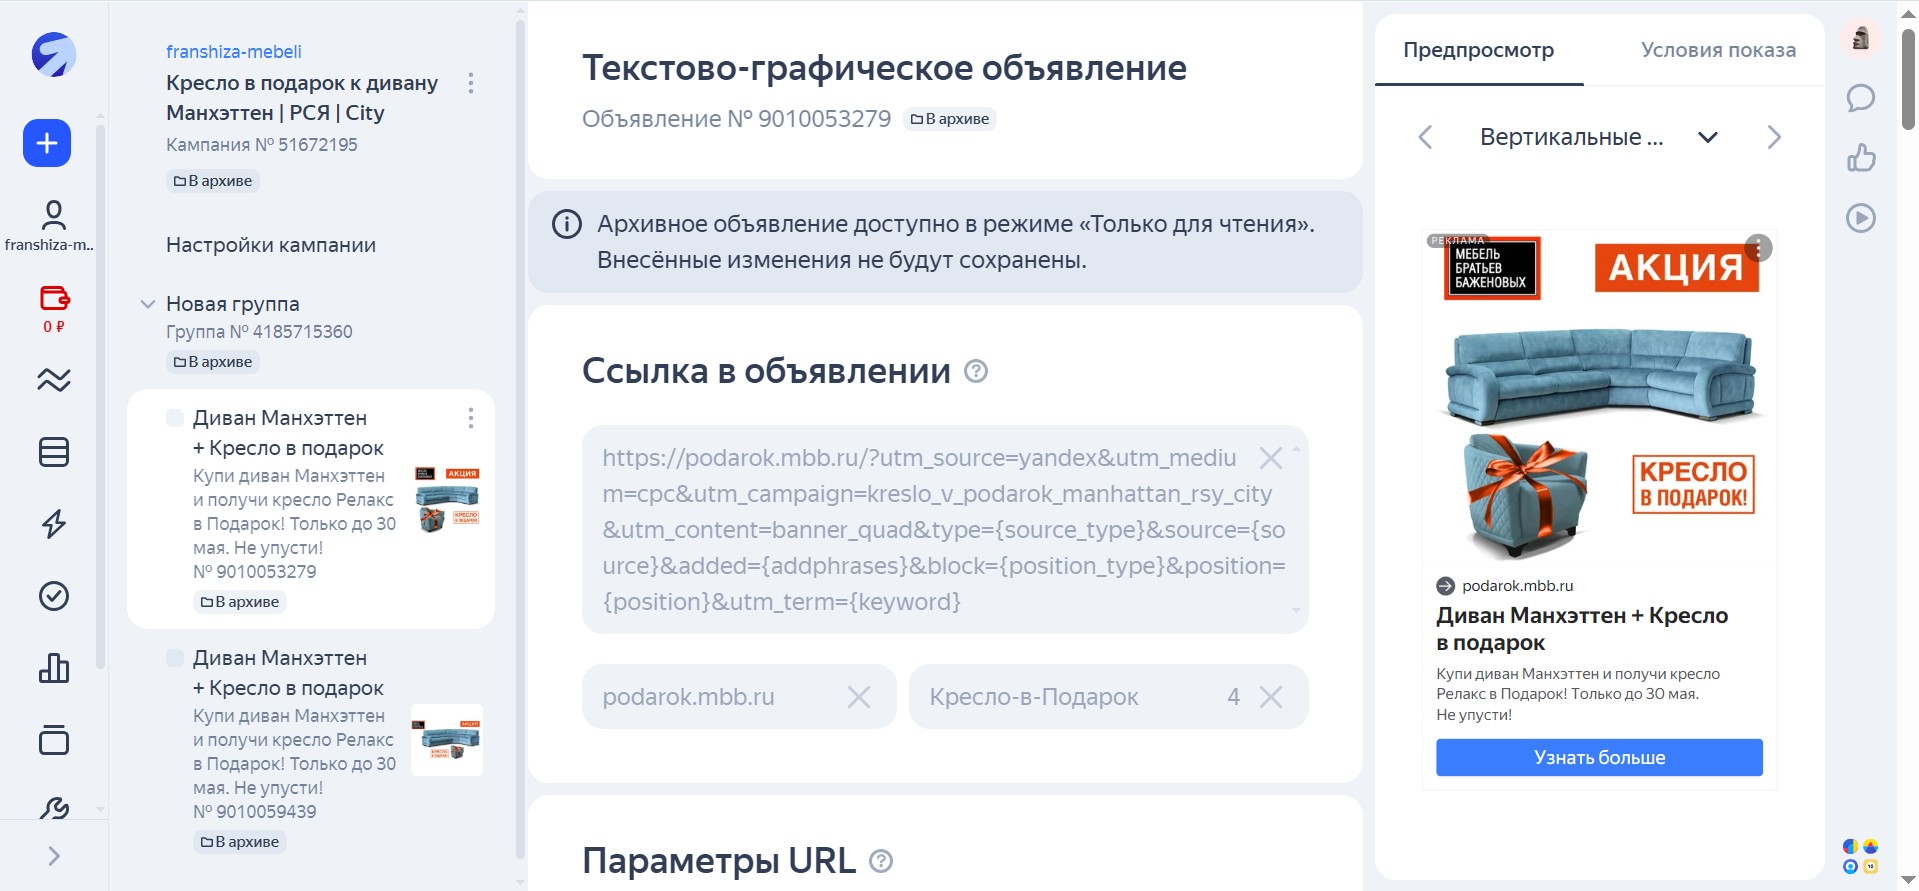This screenshot has height=891, width=1919.
Task: Click the thumbs-up feedback icon
Action: pyautogui.click(x=1861, y=158)
